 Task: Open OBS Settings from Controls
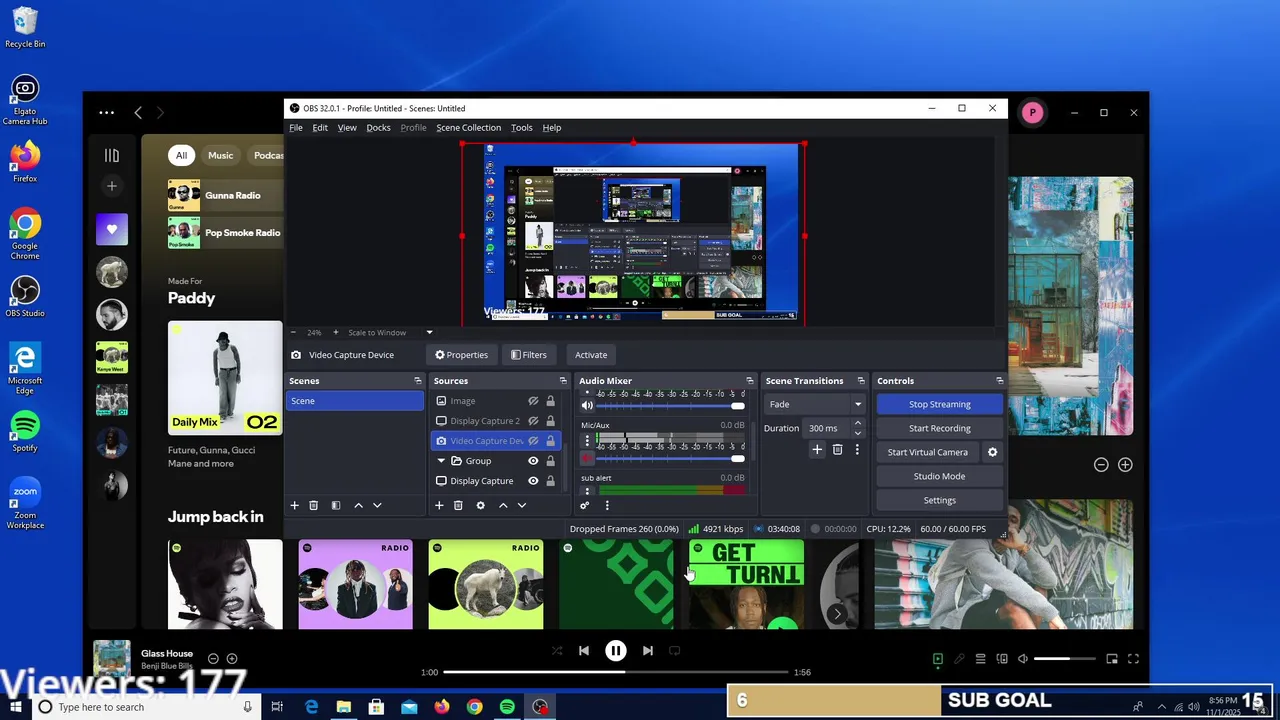pyautogui.click(x=939, y=500)
